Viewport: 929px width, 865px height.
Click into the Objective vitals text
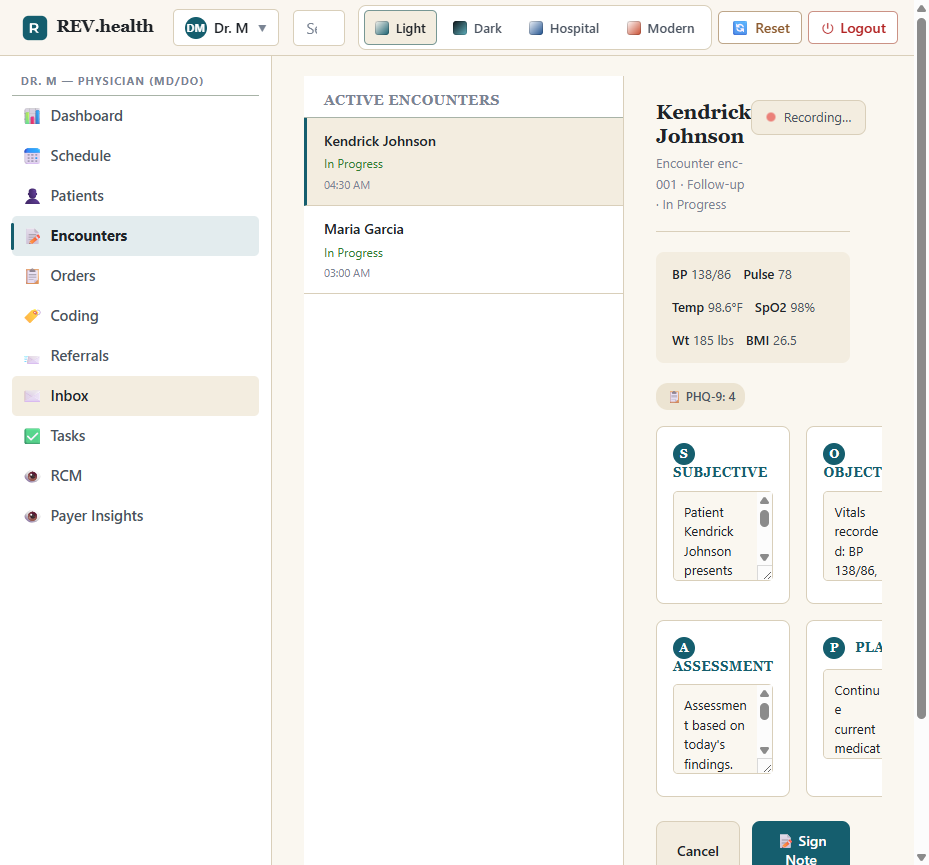(853, 536)
